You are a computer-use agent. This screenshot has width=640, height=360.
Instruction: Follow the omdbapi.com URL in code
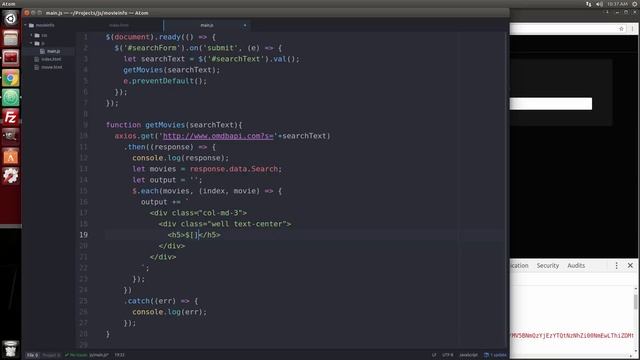218,136
